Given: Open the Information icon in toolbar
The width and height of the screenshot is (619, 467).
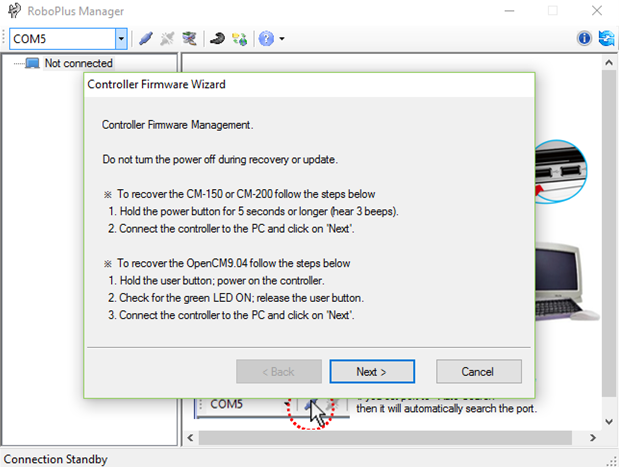Looking at the screenshot, I should [x=584, y=38].
